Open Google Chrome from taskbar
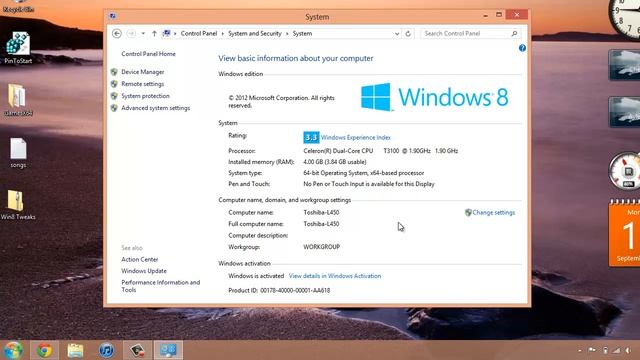The width and height of the screenshot is (640, 360). pos(44,350)
